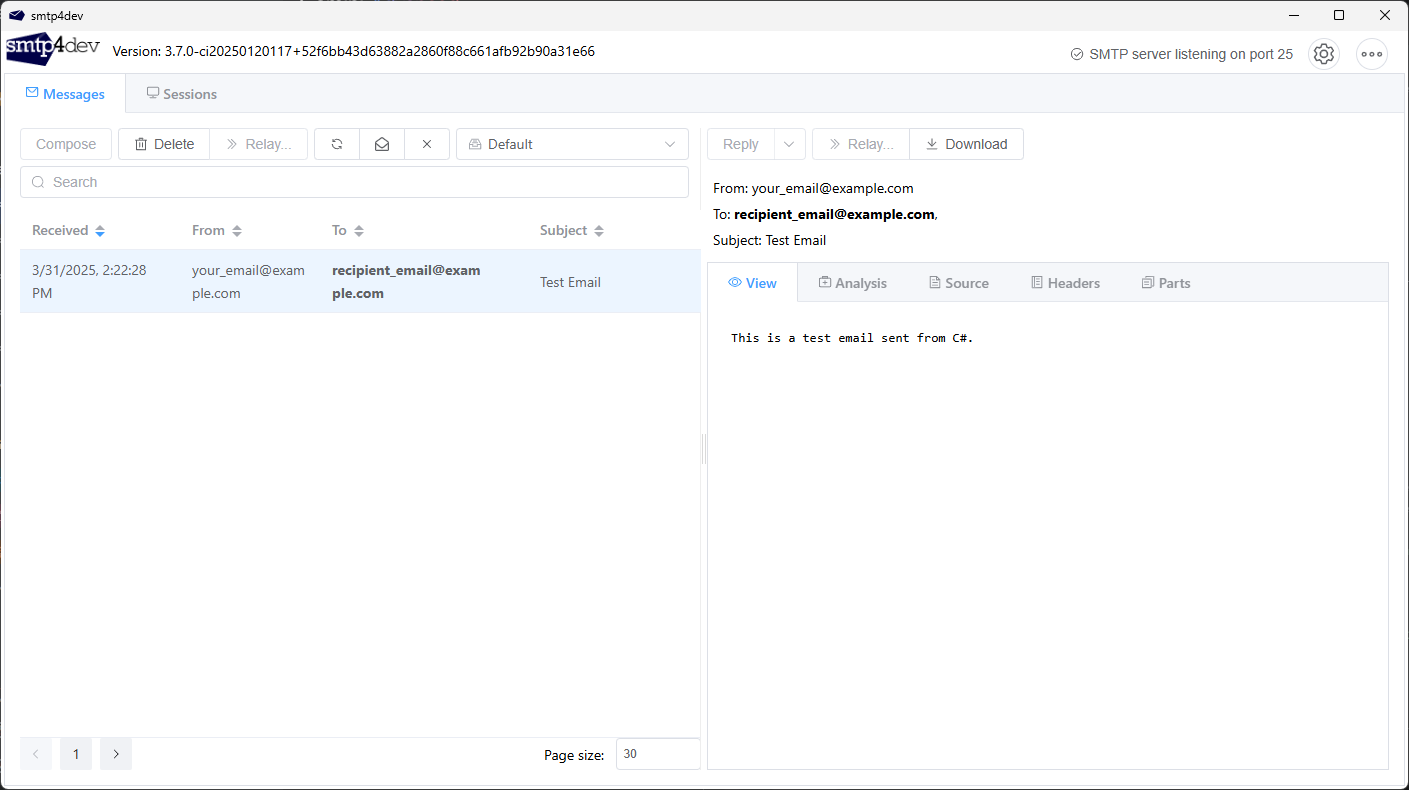Switch to the Sessions tab
1409x790 pixels.
(x=181, y=94)
